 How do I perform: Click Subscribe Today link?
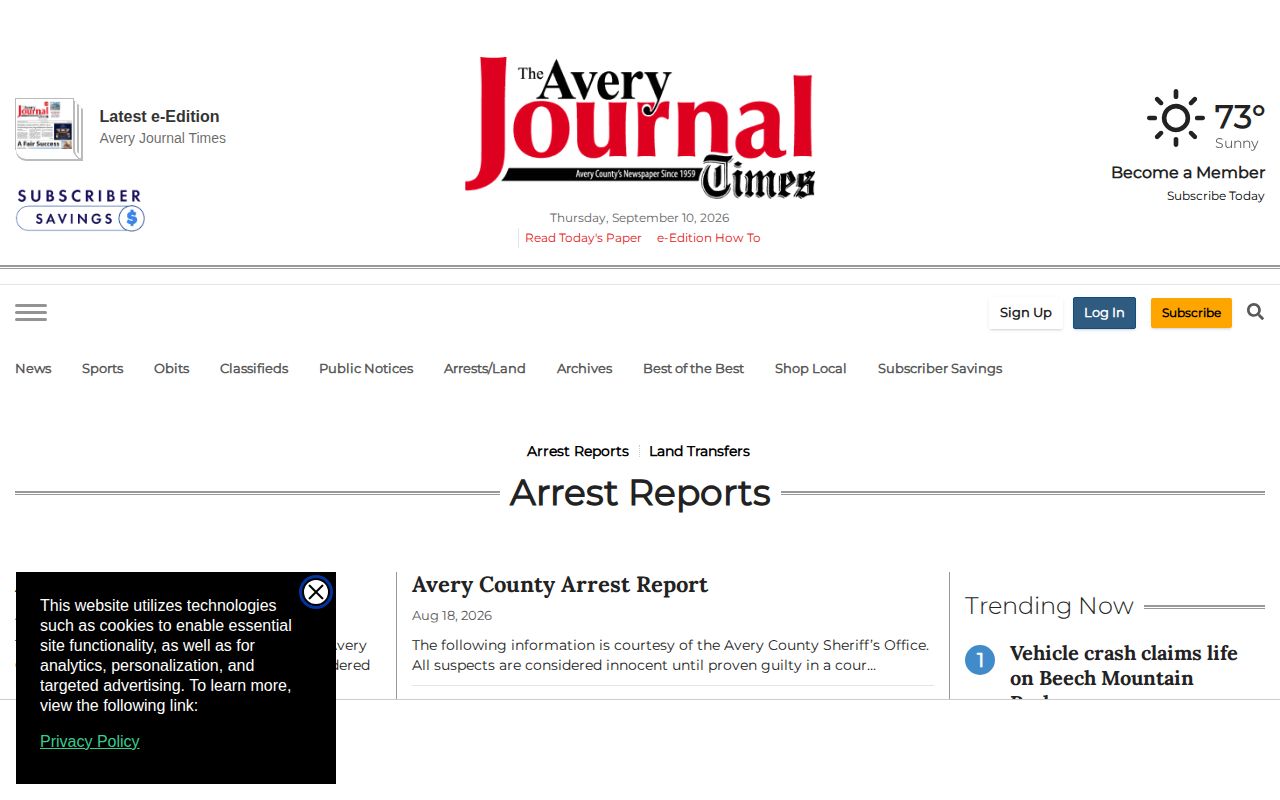(x=1216, y=196)
